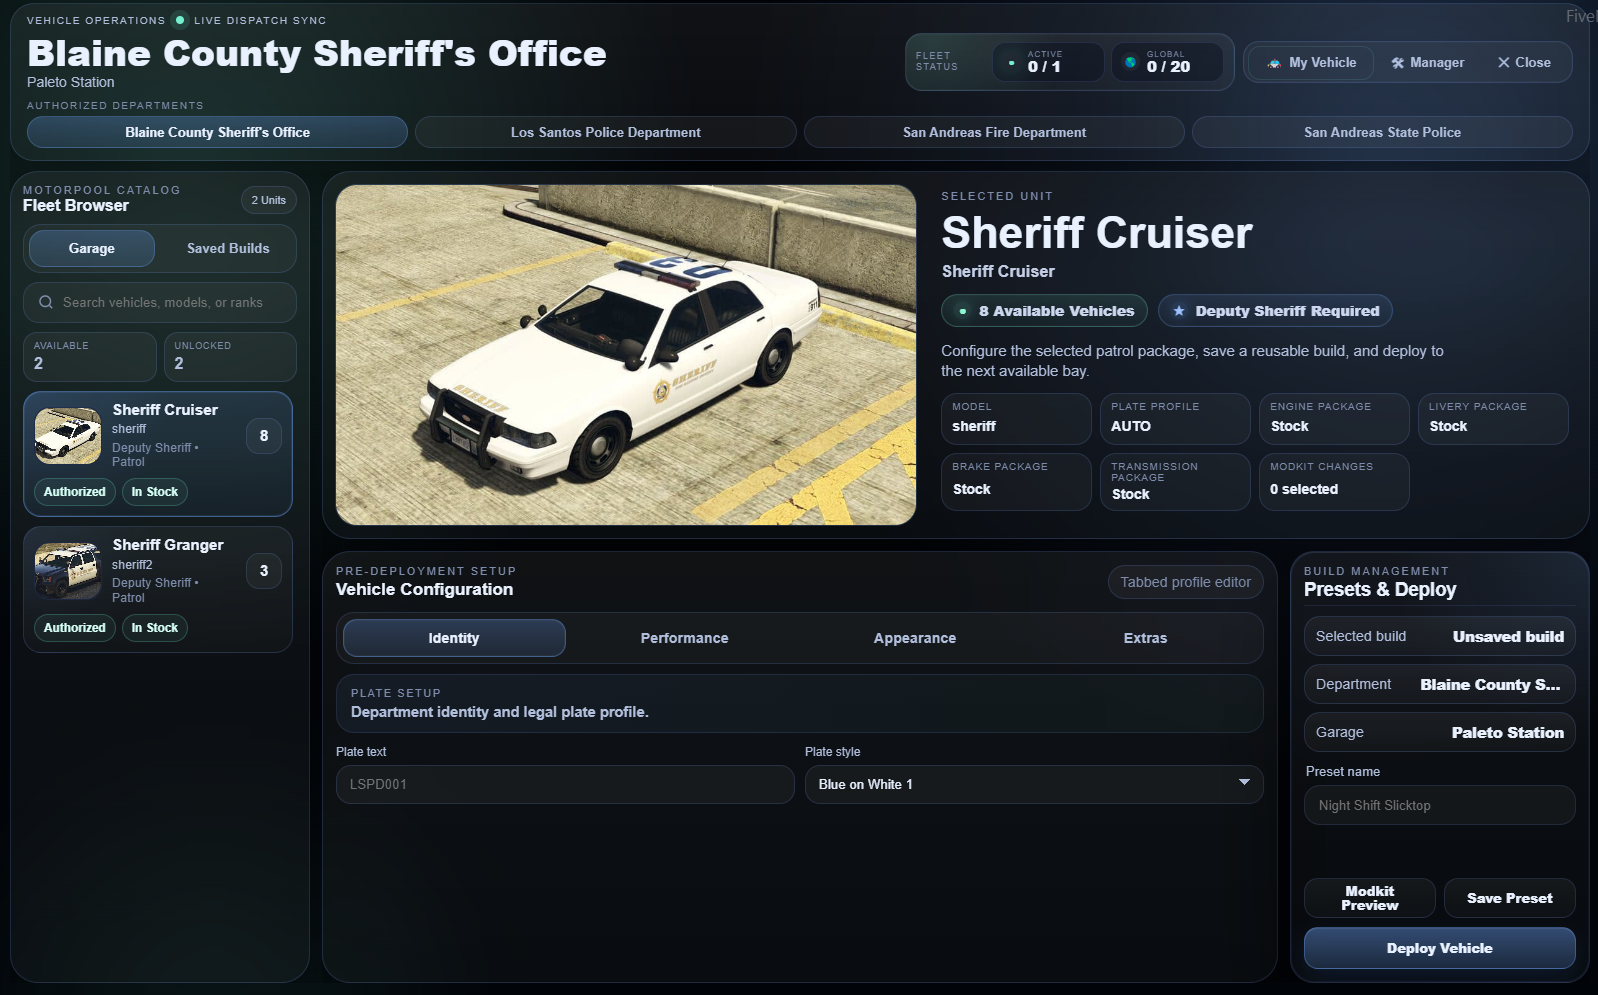
Task: Click the Modkit Changes 0 selected tile
Action: point(1334,481)
